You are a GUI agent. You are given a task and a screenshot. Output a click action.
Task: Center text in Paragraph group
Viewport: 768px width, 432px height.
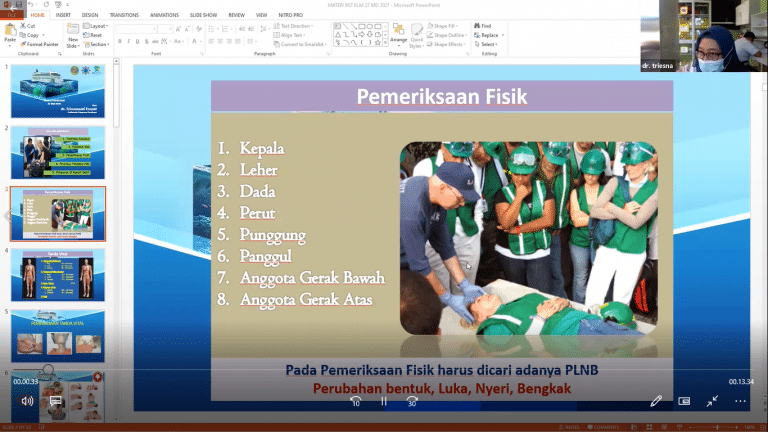220,42
